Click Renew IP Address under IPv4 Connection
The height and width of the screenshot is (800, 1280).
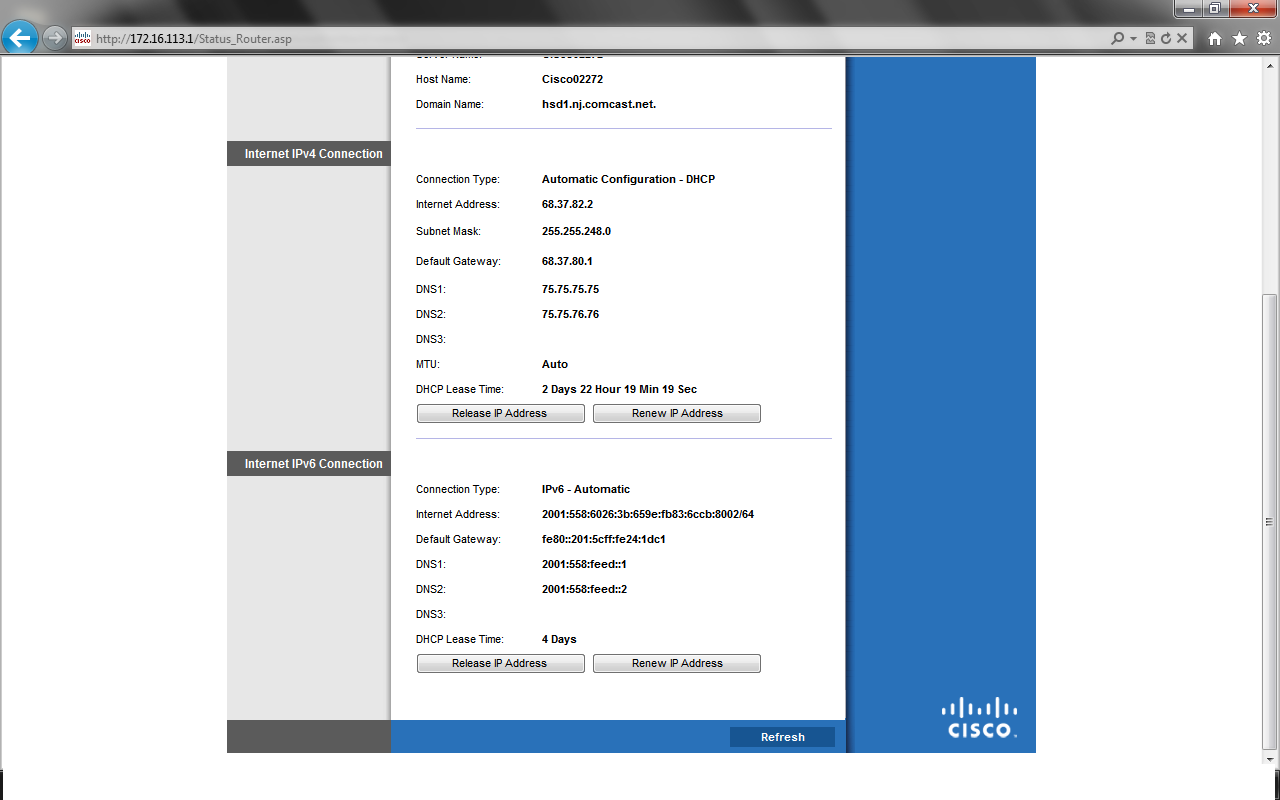(x=677, y=413)
